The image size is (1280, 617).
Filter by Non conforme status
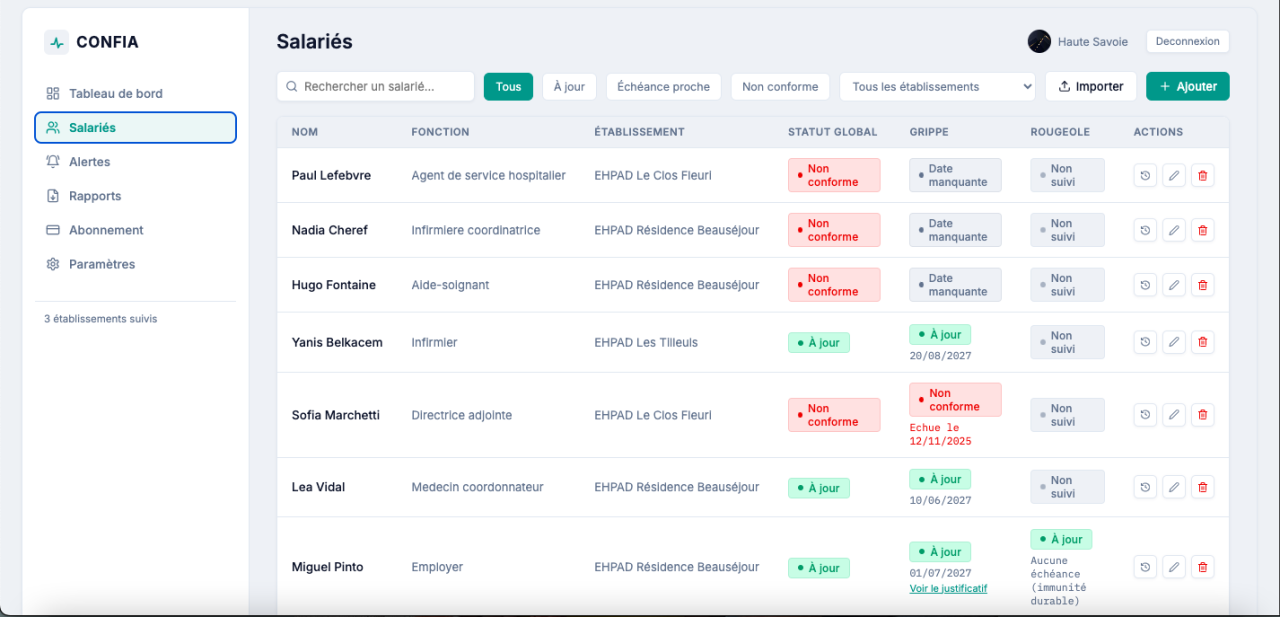(780, 87)
